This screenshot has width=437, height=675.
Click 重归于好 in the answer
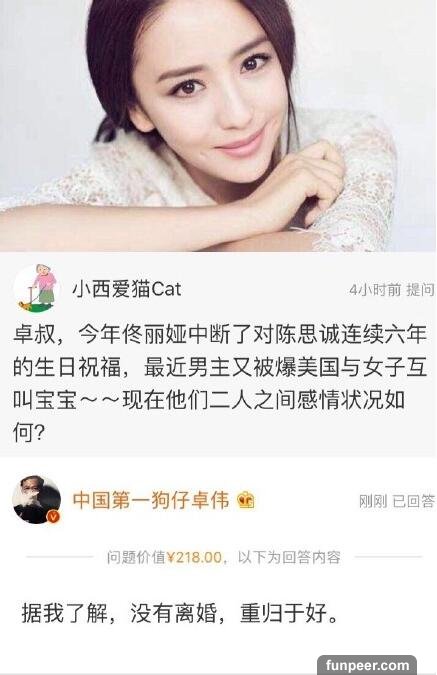(x=283, y=613)
